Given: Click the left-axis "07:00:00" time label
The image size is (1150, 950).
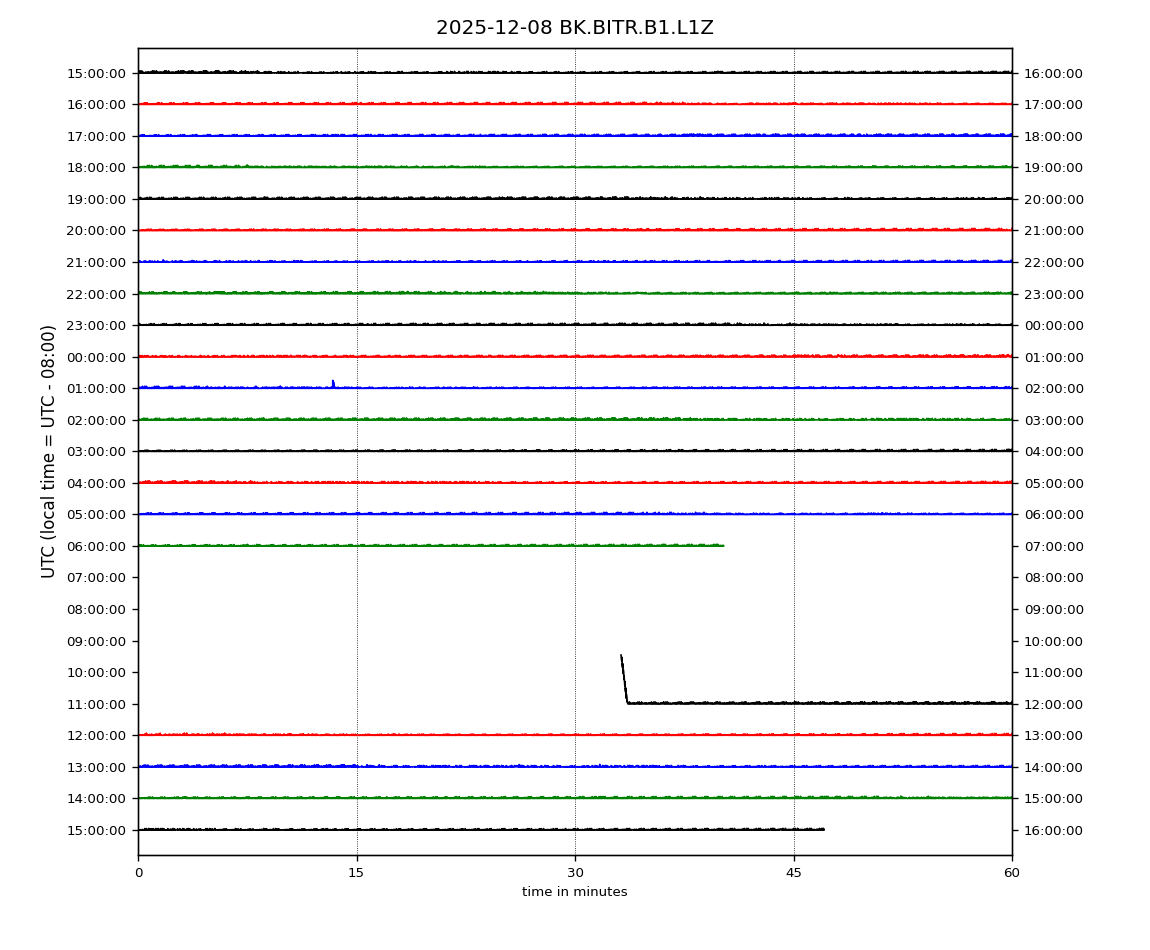Looking at the screenshot, I should coord(96,578).
